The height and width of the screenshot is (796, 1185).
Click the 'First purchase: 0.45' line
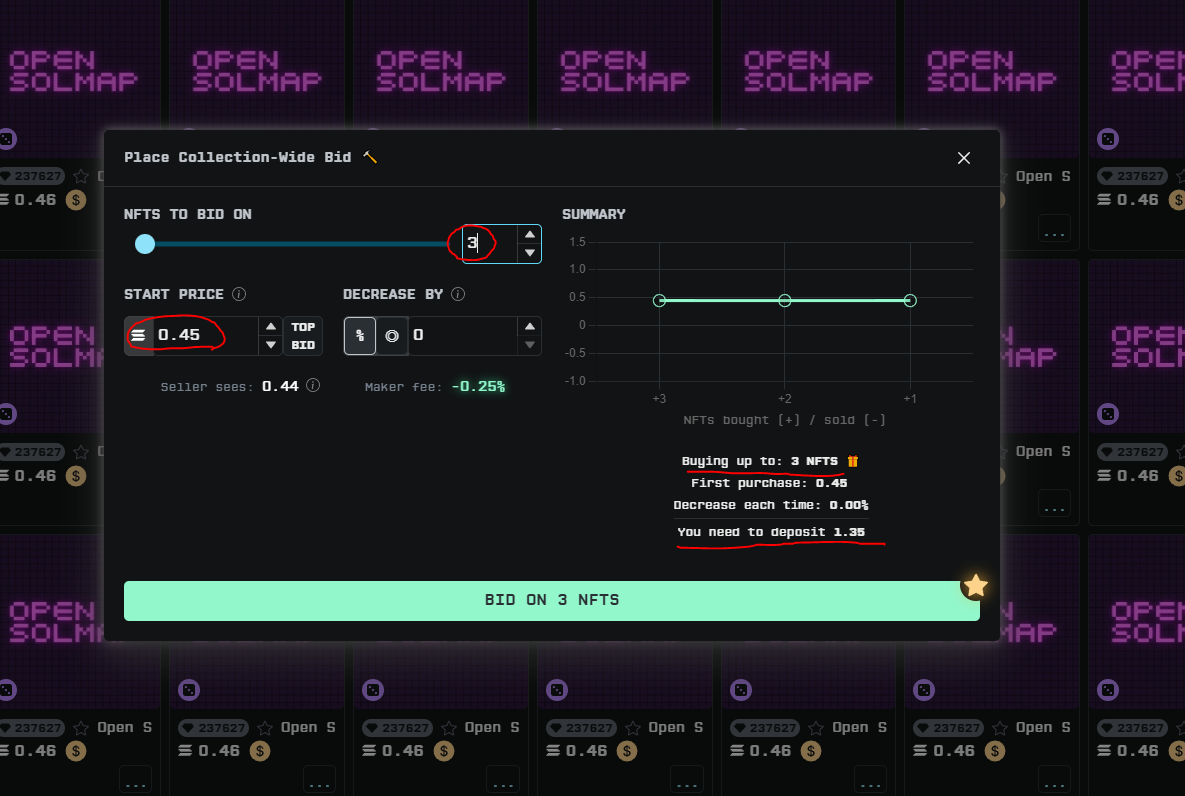[x=769, y=483]
